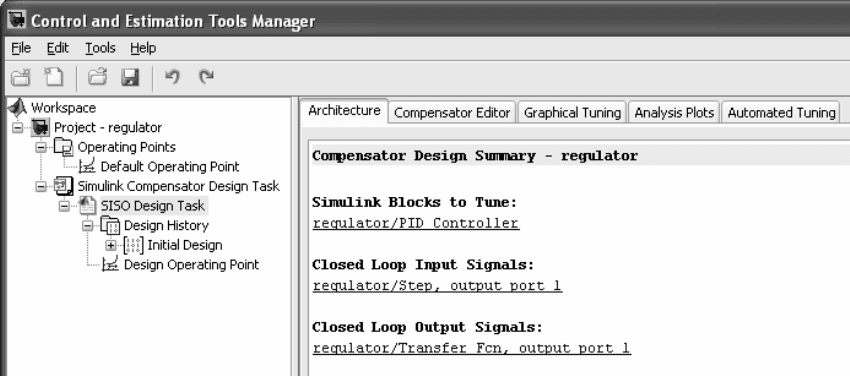
Task: Open the regulator/PID Controller link
Action: [x=416, y=223]
